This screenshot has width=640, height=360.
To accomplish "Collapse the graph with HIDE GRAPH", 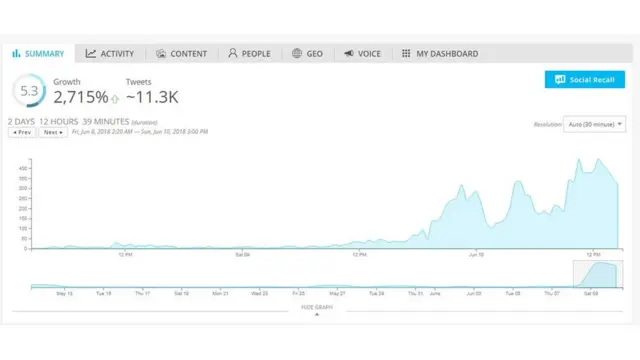I will 317,307.
